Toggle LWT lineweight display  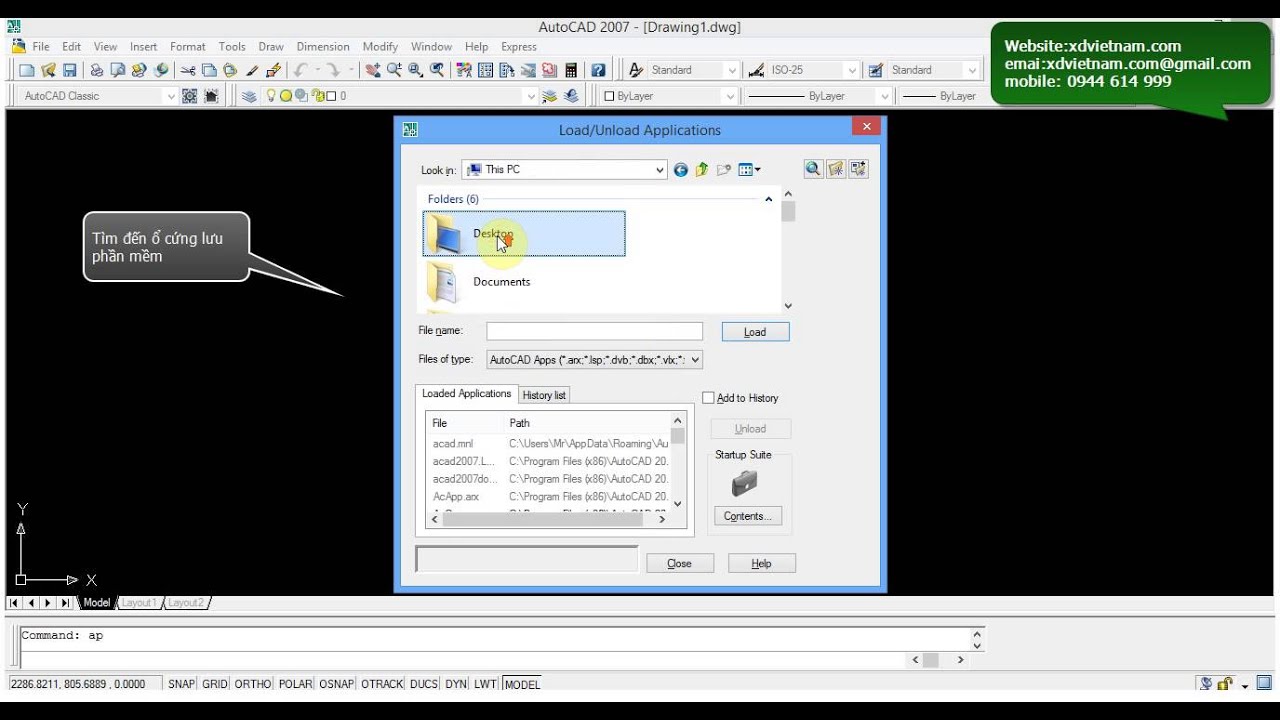tap(485, 684)
